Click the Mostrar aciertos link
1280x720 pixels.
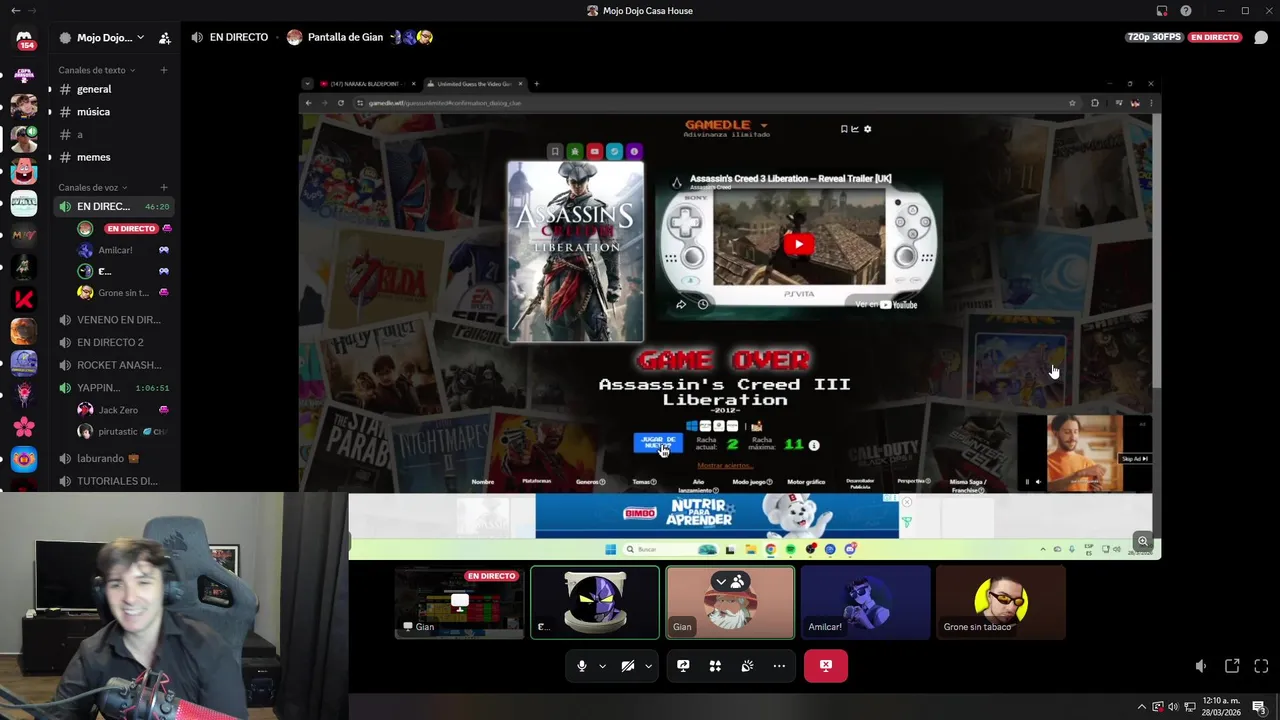(725, 465)
